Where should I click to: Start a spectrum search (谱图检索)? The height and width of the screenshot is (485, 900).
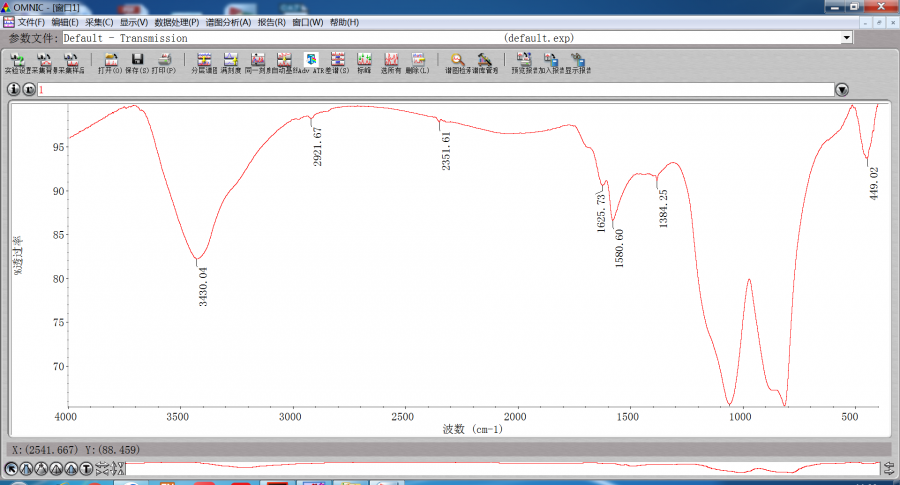[457, 63]
